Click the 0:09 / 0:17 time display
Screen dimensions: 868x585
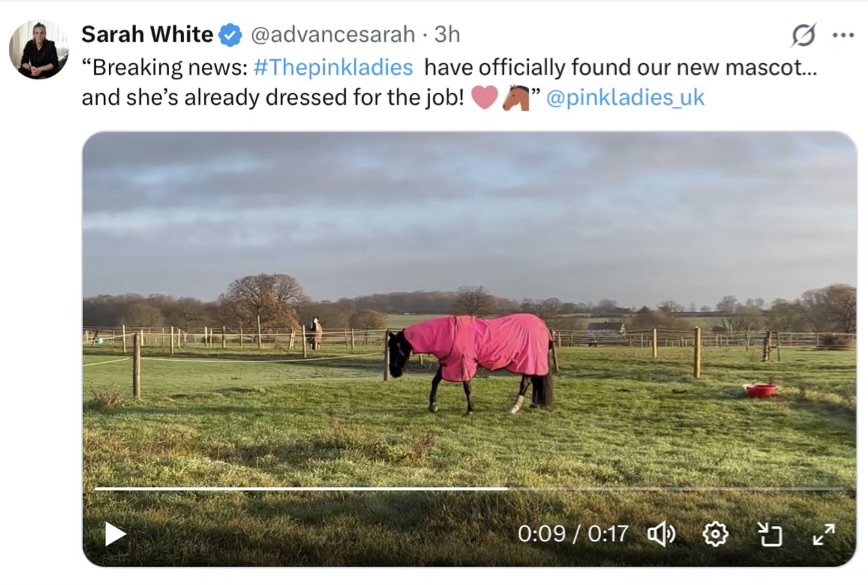tap(573, 534)
